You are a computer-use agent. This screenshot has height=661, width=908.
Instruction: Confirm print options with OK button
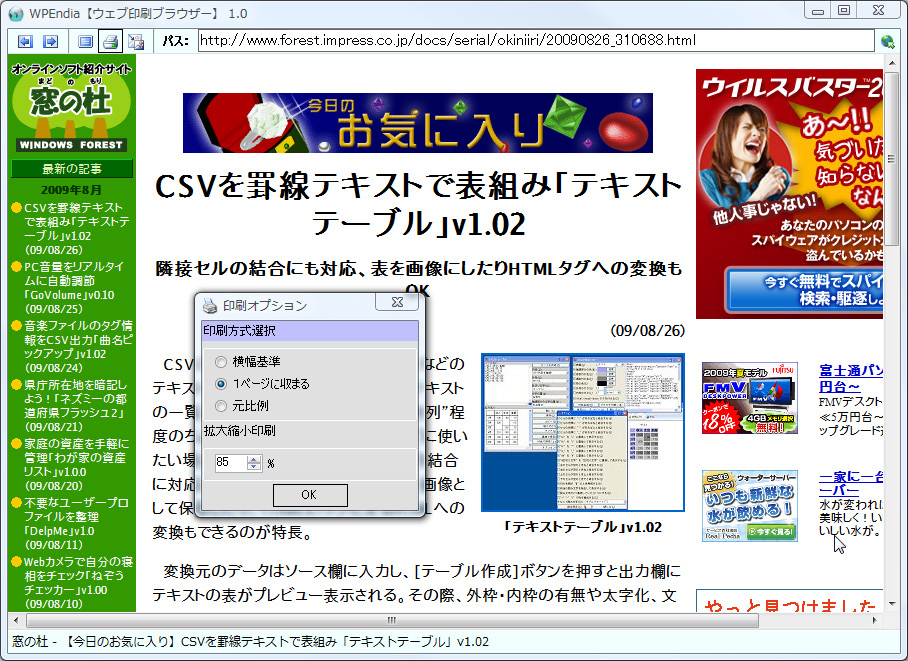point(310,495)
